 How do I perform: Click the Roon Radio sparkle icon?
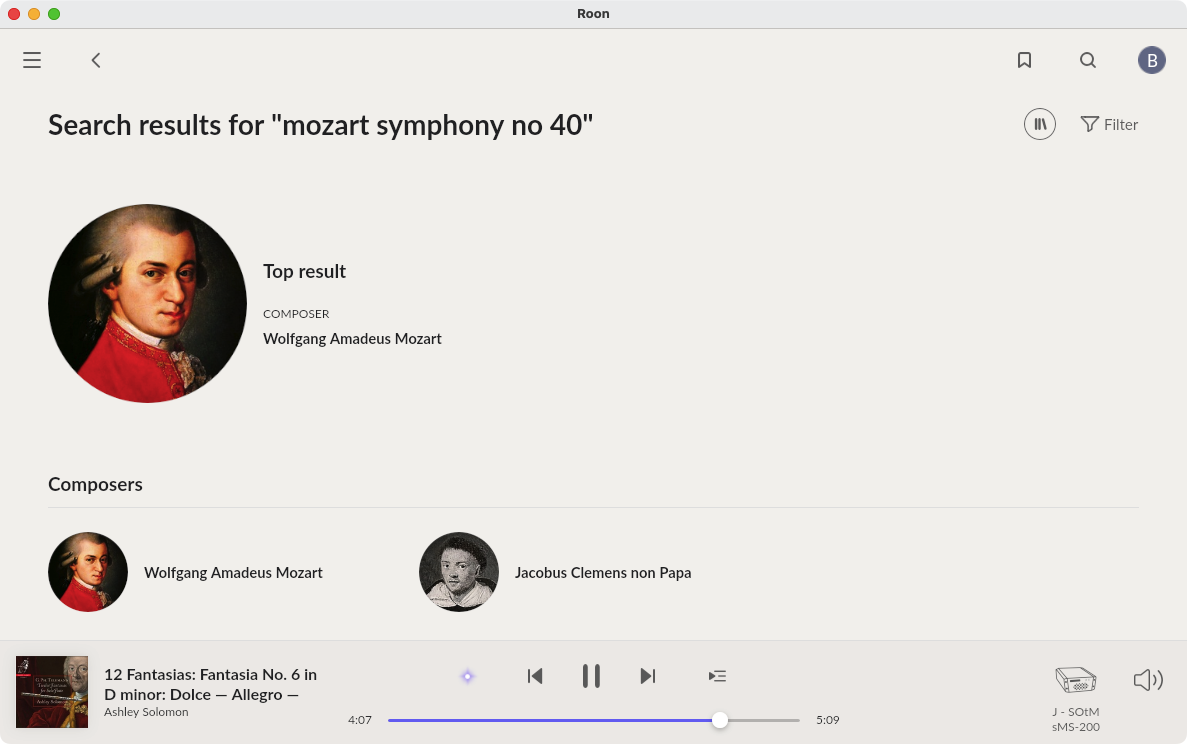(467, 676)
